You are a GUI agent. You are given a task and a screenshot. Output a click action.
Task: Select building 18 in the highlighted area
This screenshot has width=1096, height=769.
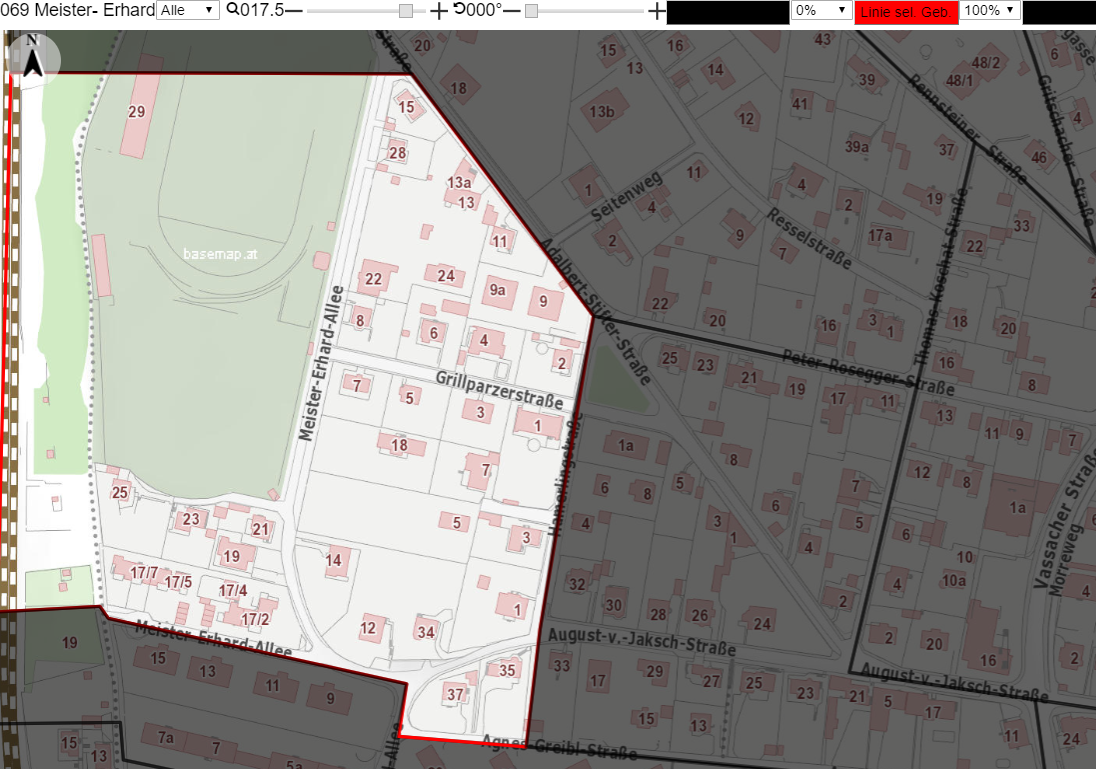[400, 445]
